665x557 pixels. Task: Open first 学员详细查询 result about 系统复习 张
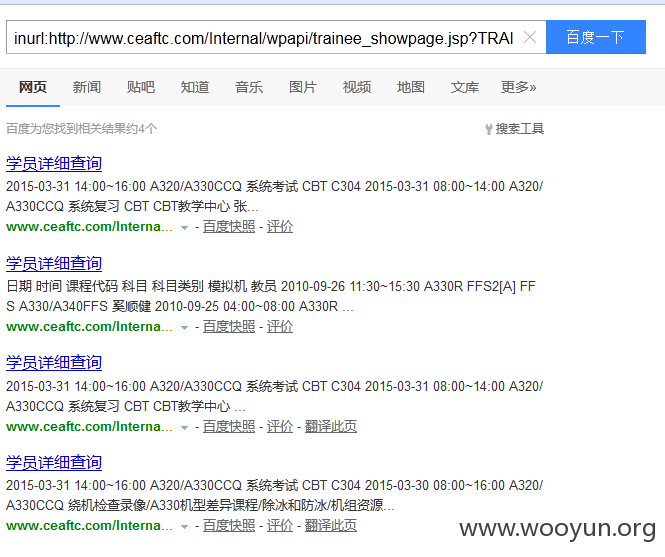[54, 164]
